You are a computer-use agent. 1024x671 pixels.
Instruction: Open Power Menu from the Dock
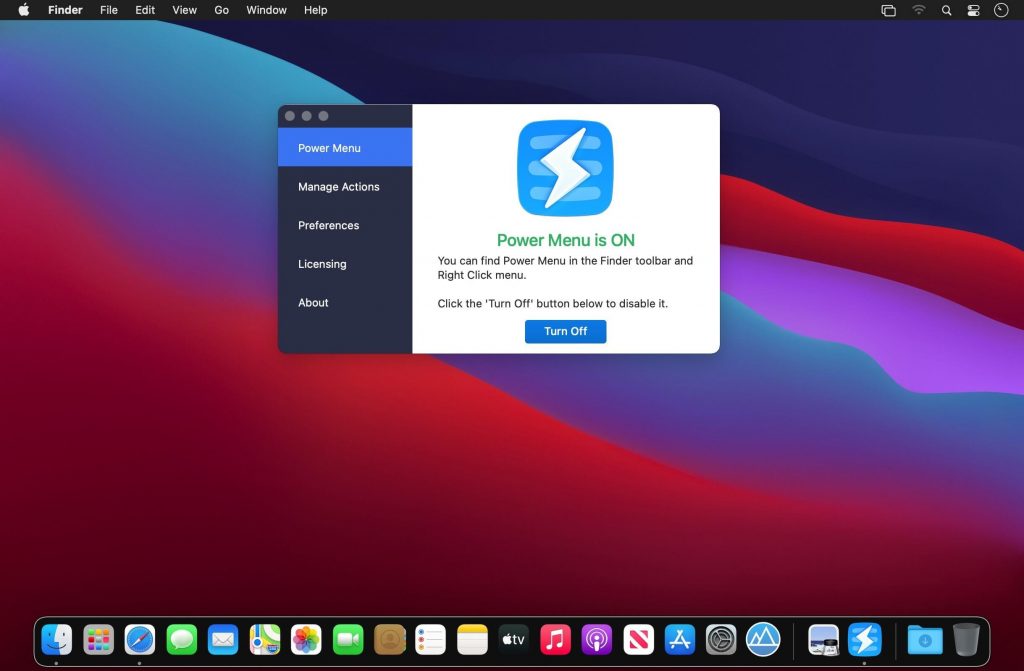click(863, 639)
